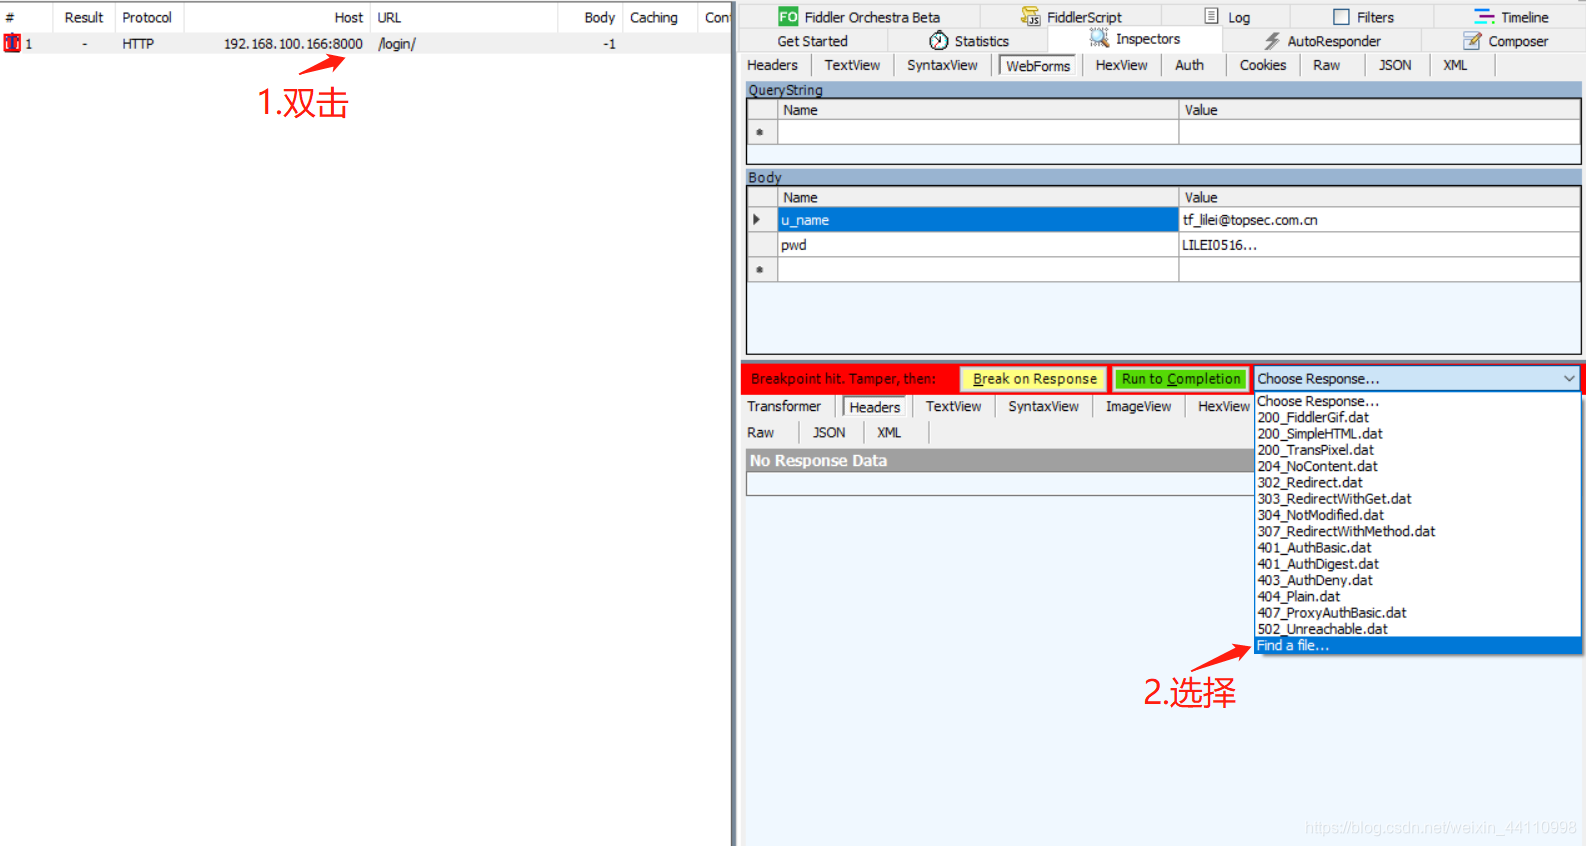The image size is (1586, 846).
Task: Click the Fiddler Orchestra Beta FO icon
Action: (788, 16)
